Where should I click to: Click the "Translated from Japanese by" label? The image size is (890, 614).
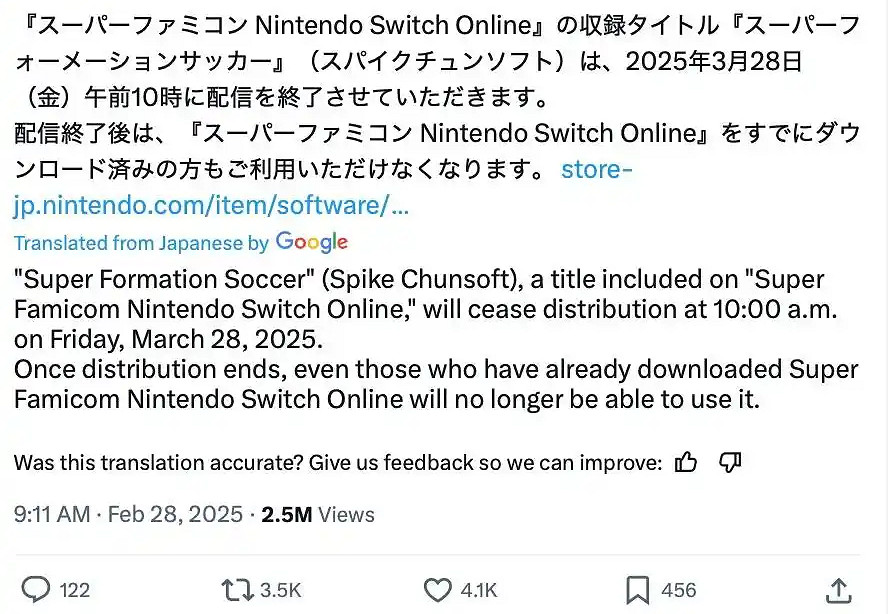[x=141, y=243]
